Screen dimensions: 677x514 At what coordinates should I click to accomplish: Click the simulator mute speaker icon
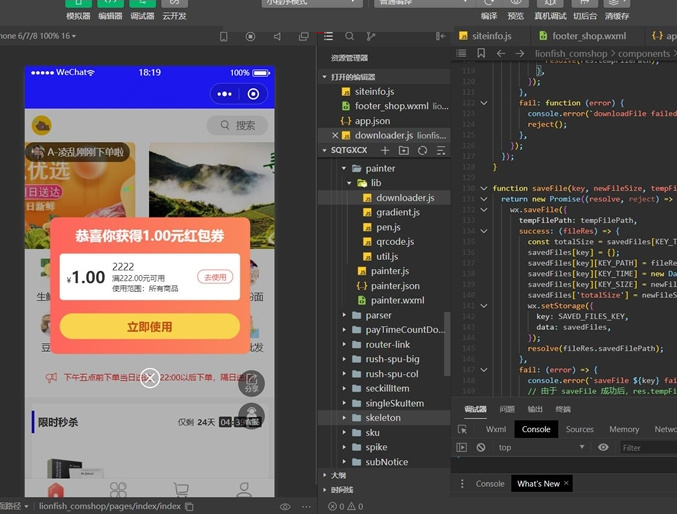coord(277,36)
